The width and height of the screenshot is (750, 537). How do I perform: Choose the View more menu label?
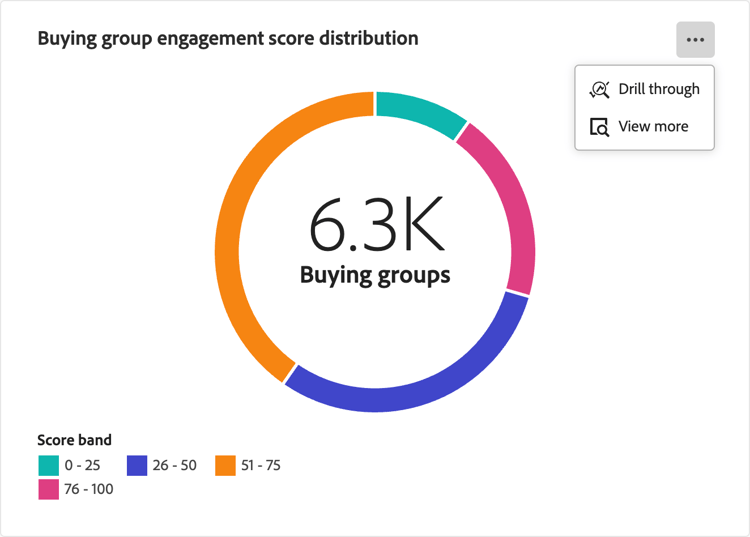pyautogui.click(x=653, y=127)
